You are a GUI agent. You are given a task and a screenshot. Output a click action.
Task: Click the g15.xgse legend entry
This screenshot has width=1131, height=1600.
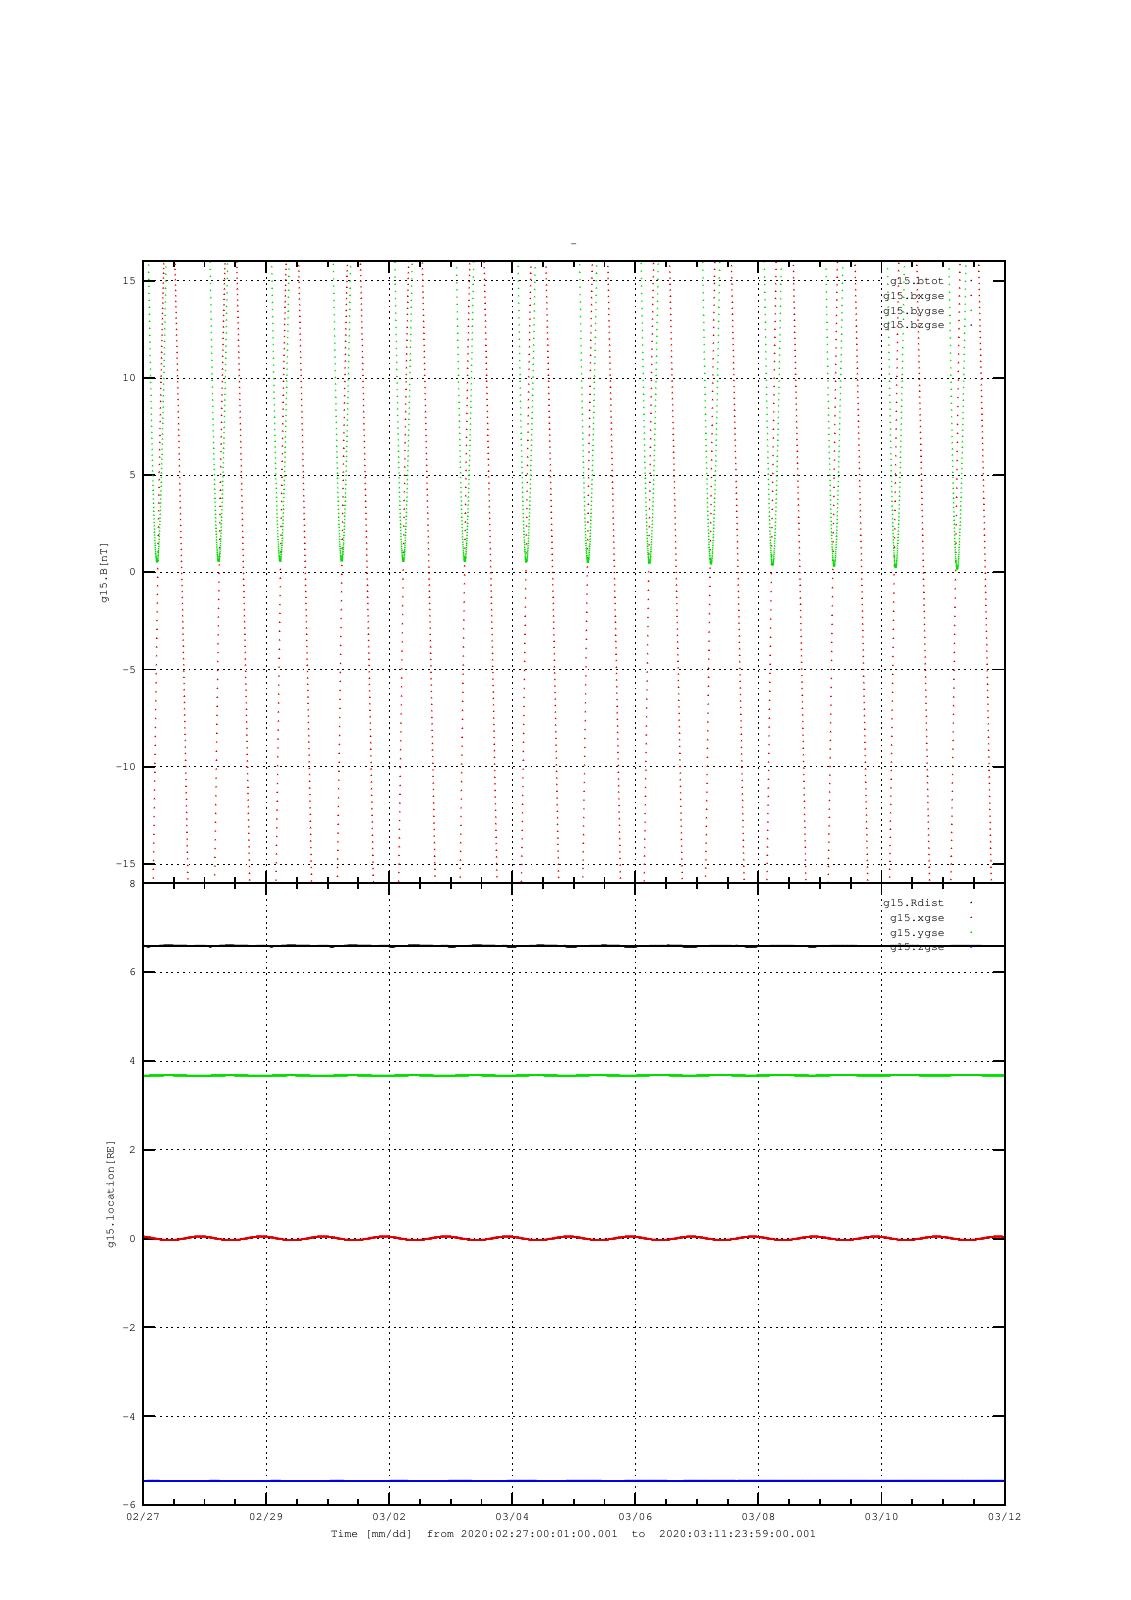(917, 918)
